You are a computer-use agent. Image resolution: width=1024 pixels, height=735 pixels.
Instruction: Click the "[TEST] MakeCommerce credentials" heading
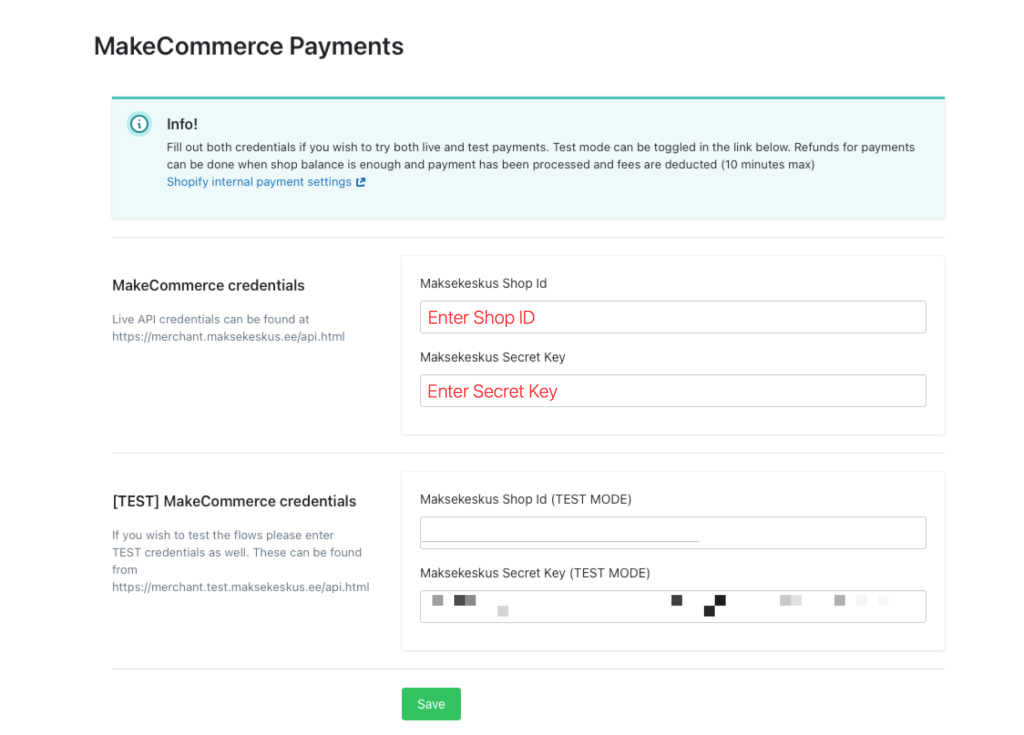pos(234,501)
